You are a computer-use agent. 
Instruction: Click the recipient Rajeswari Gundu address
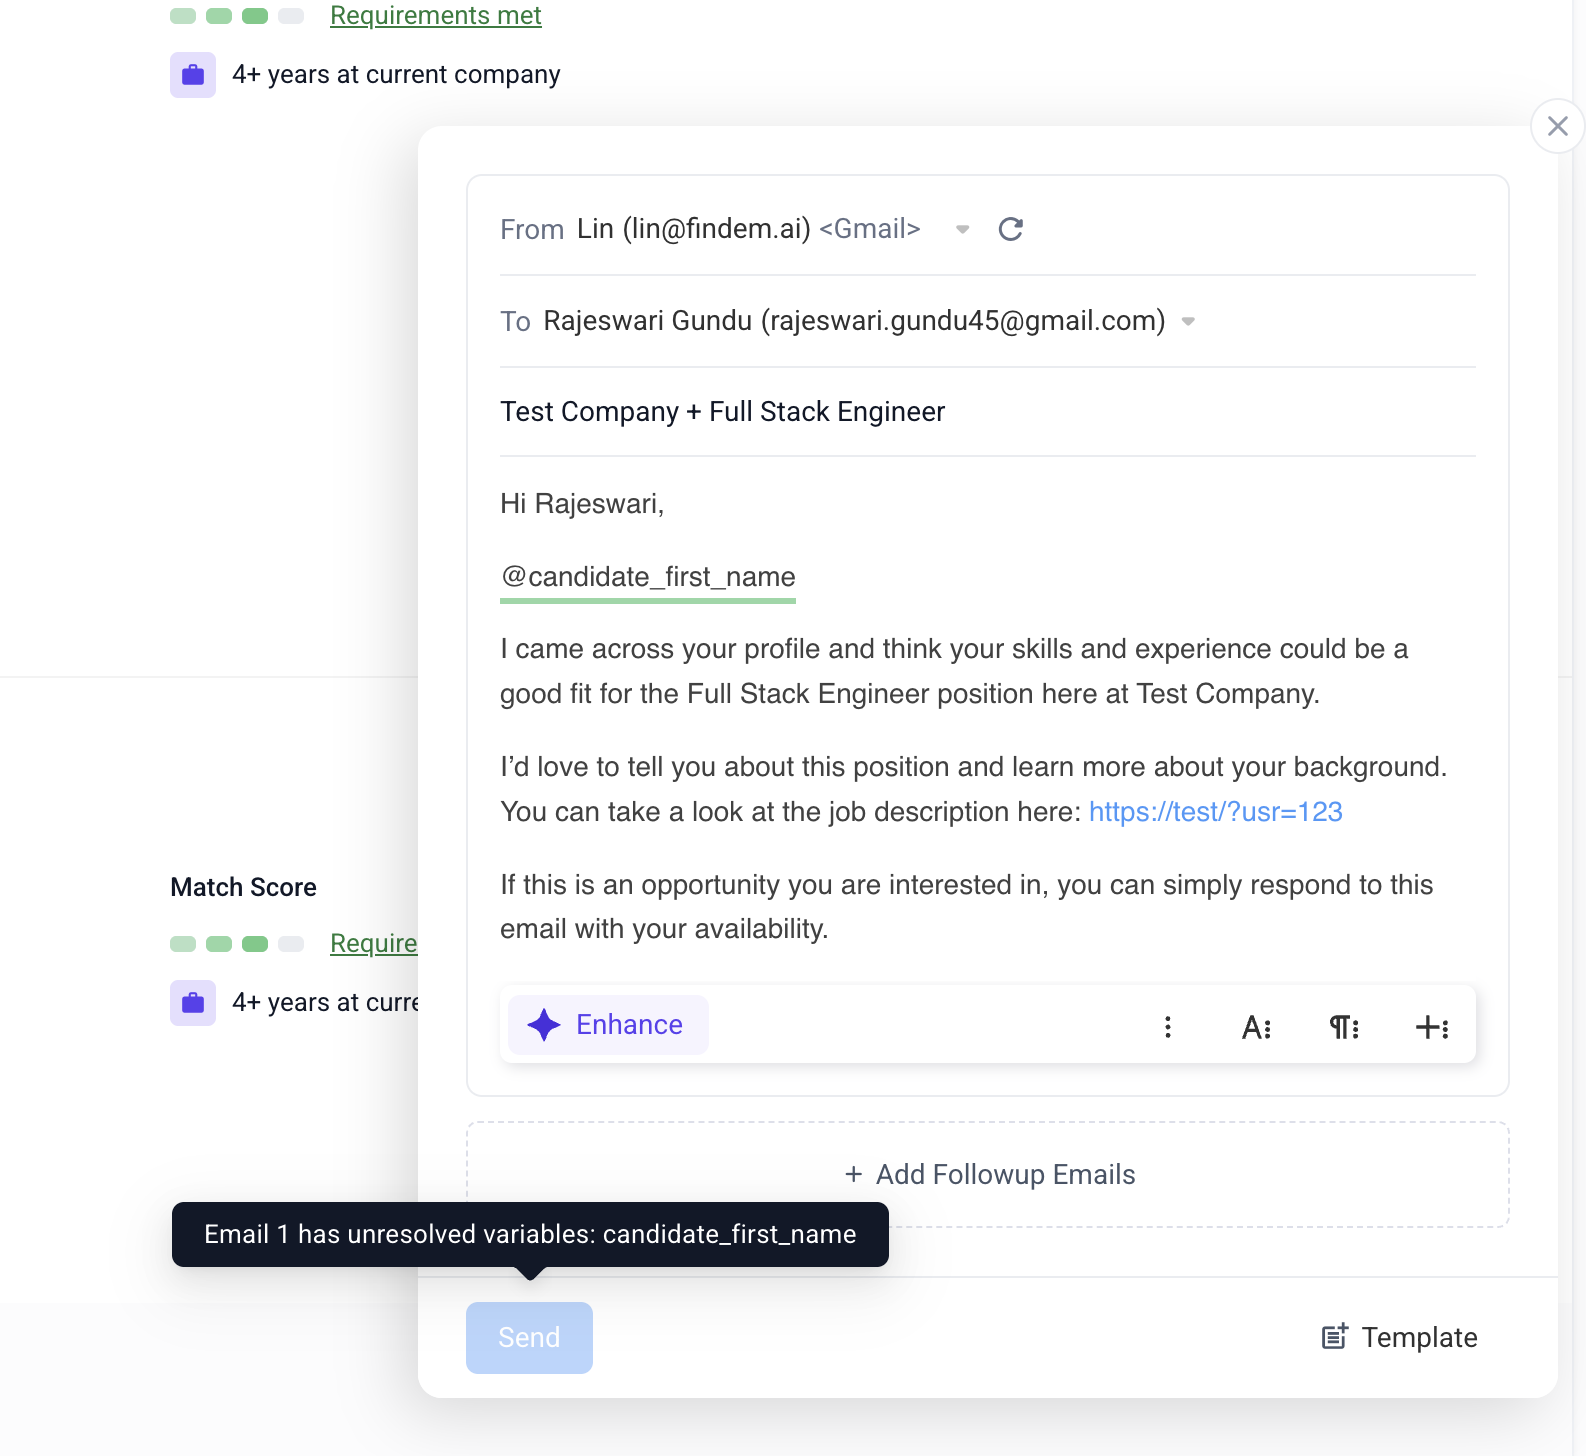tap(854, 321)
